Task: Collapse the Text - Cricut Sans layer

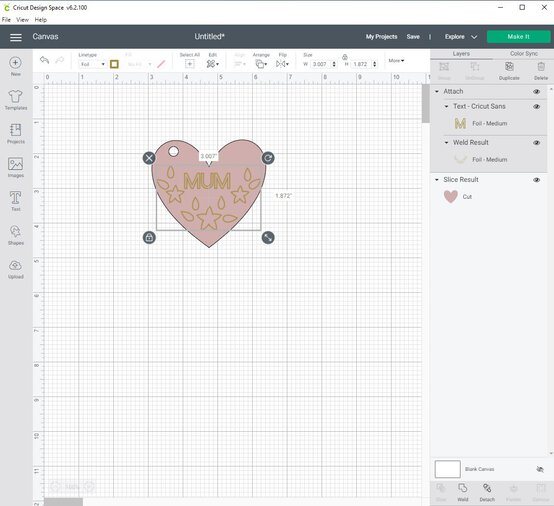Action: pyautogui.click(x=446, y=106)
